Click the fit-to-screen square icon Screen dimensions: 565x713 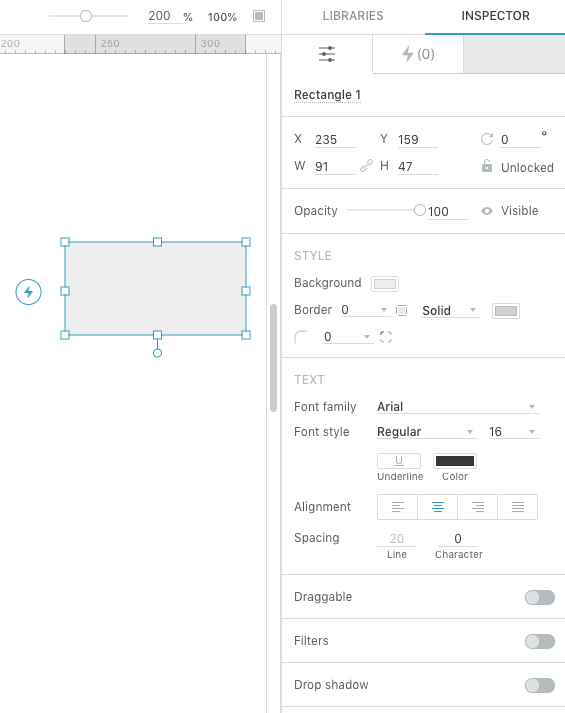[259, 16]
